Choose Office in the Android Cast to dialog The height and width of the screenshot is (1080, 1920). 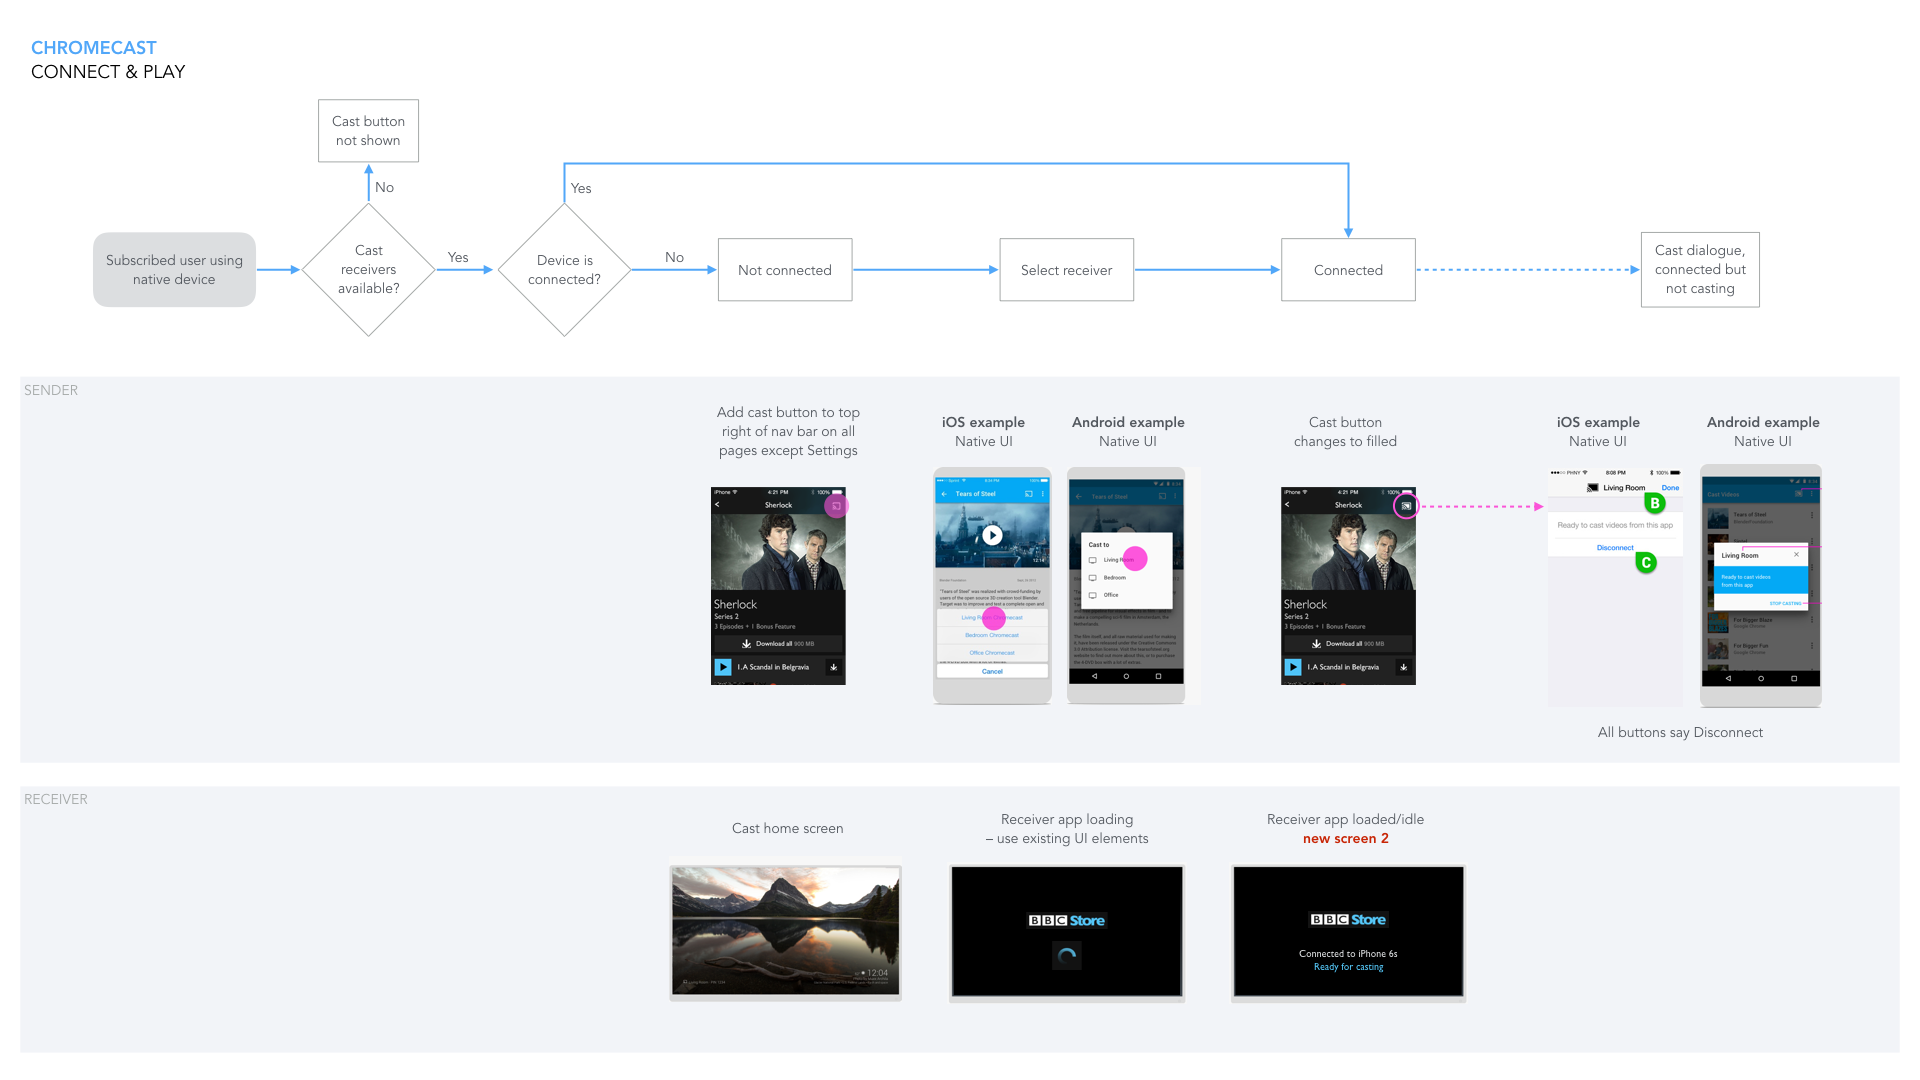(x=1126, y=595)
